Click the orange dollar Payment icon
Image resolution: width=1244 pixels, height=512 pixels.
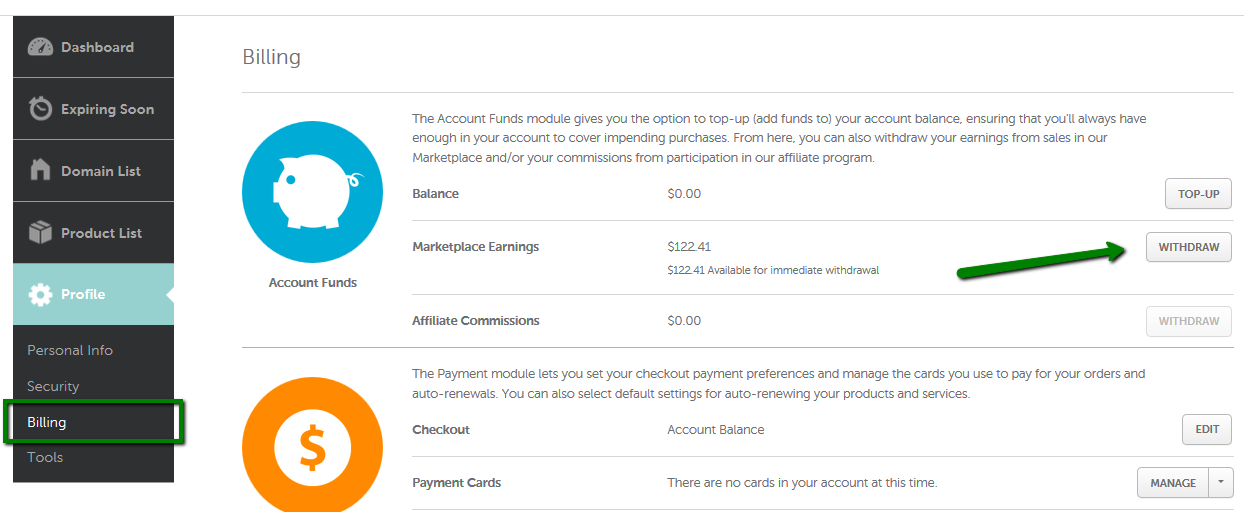(312, 447)
